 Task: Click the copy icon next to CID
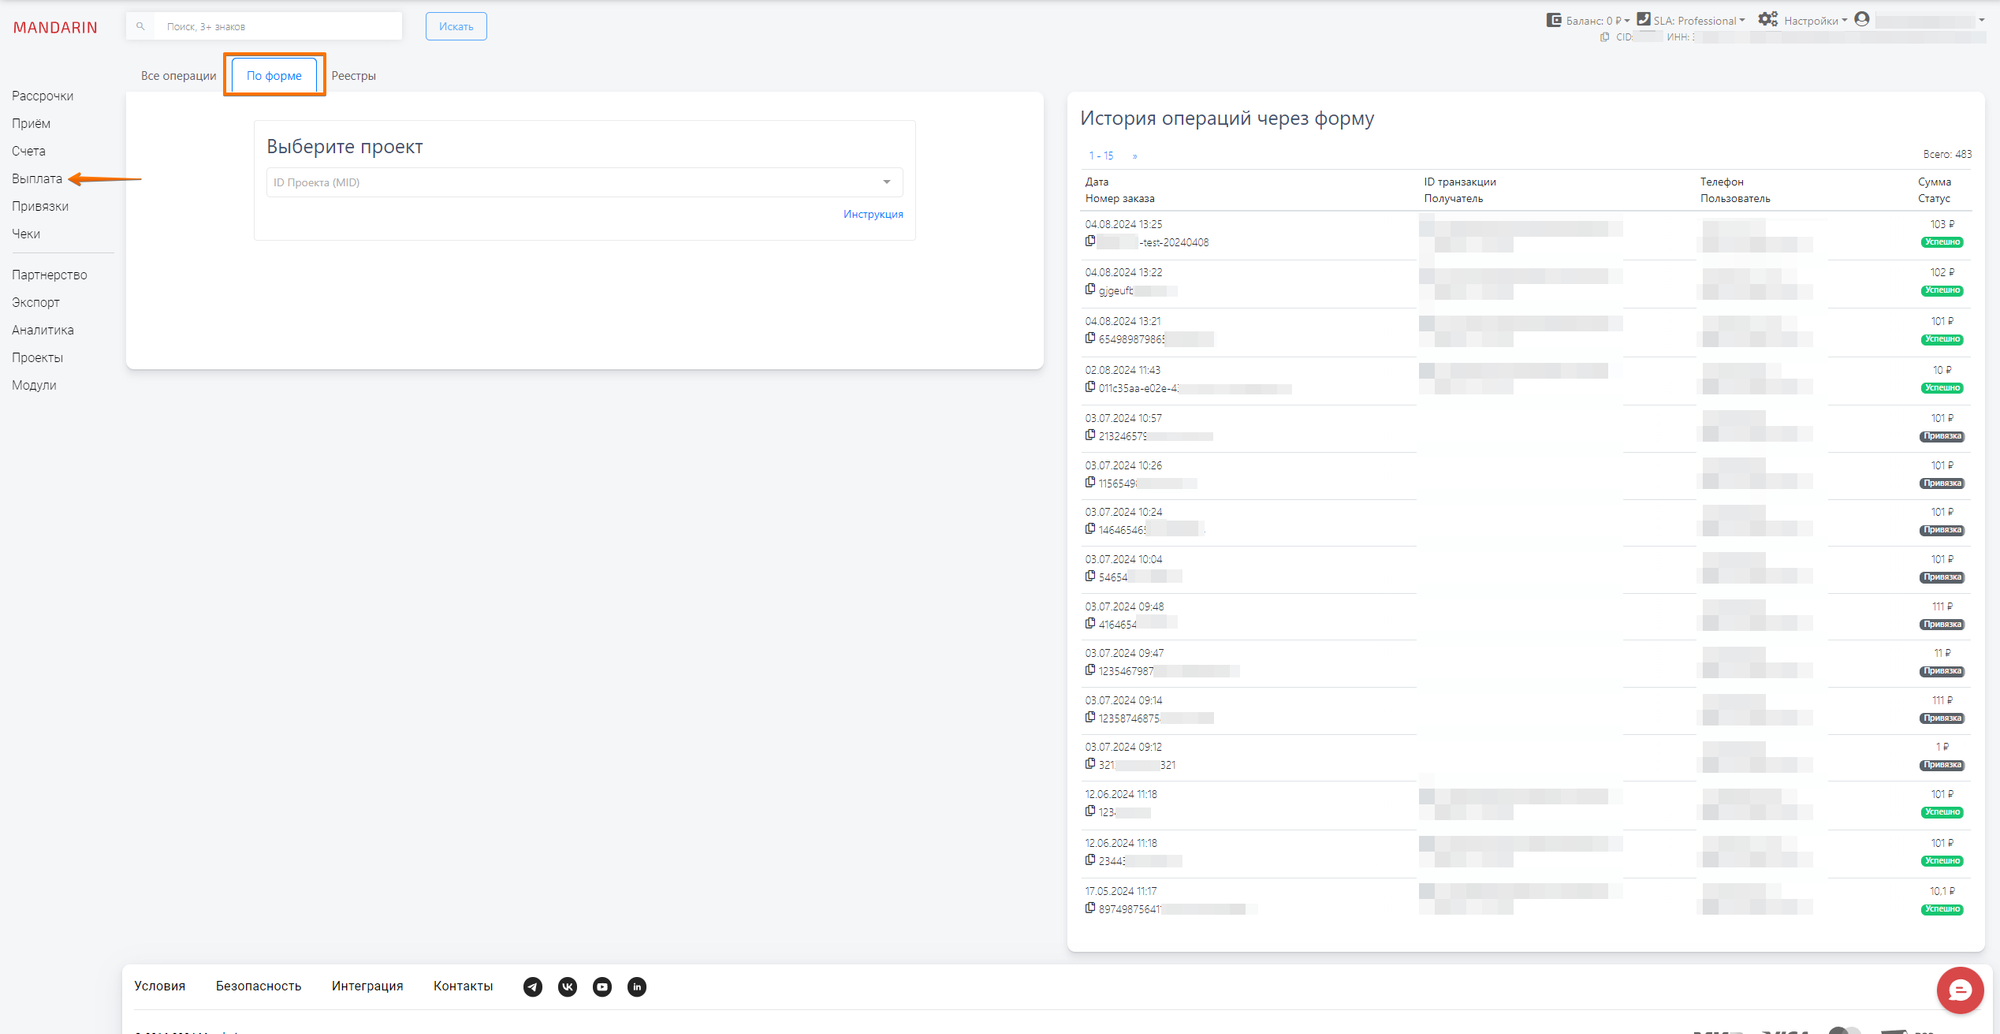(1604, 37)
